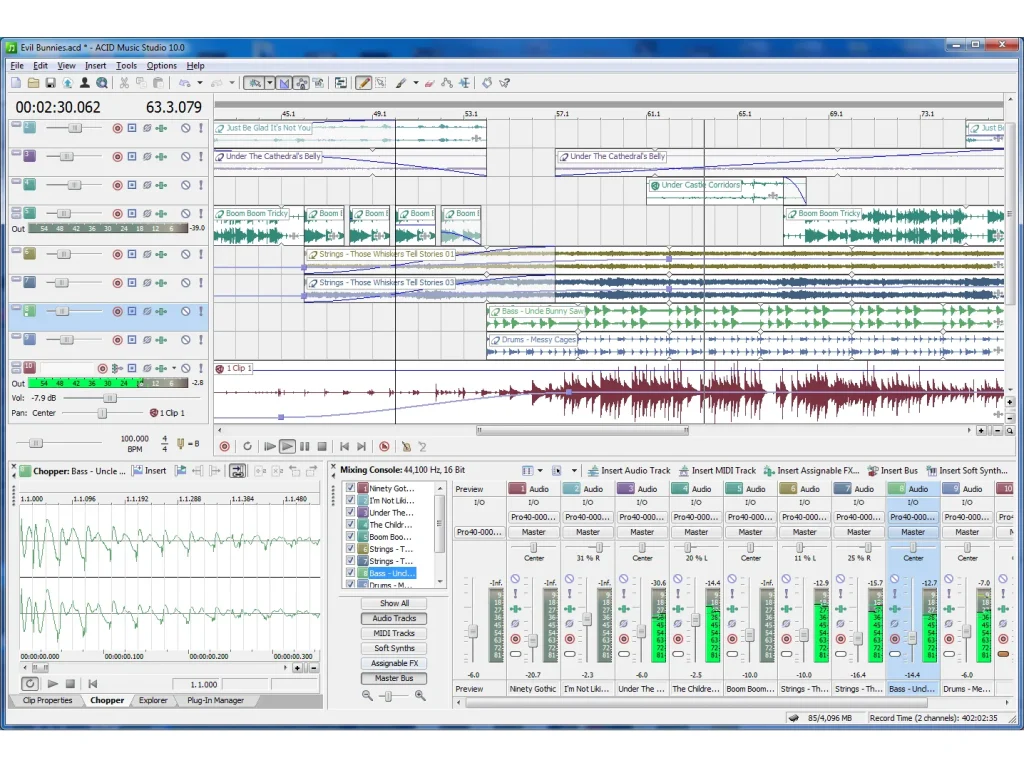This screenshot has width=1024, height=768.
Task: Select the Erase tool in the toolbar
Action: 430,83
